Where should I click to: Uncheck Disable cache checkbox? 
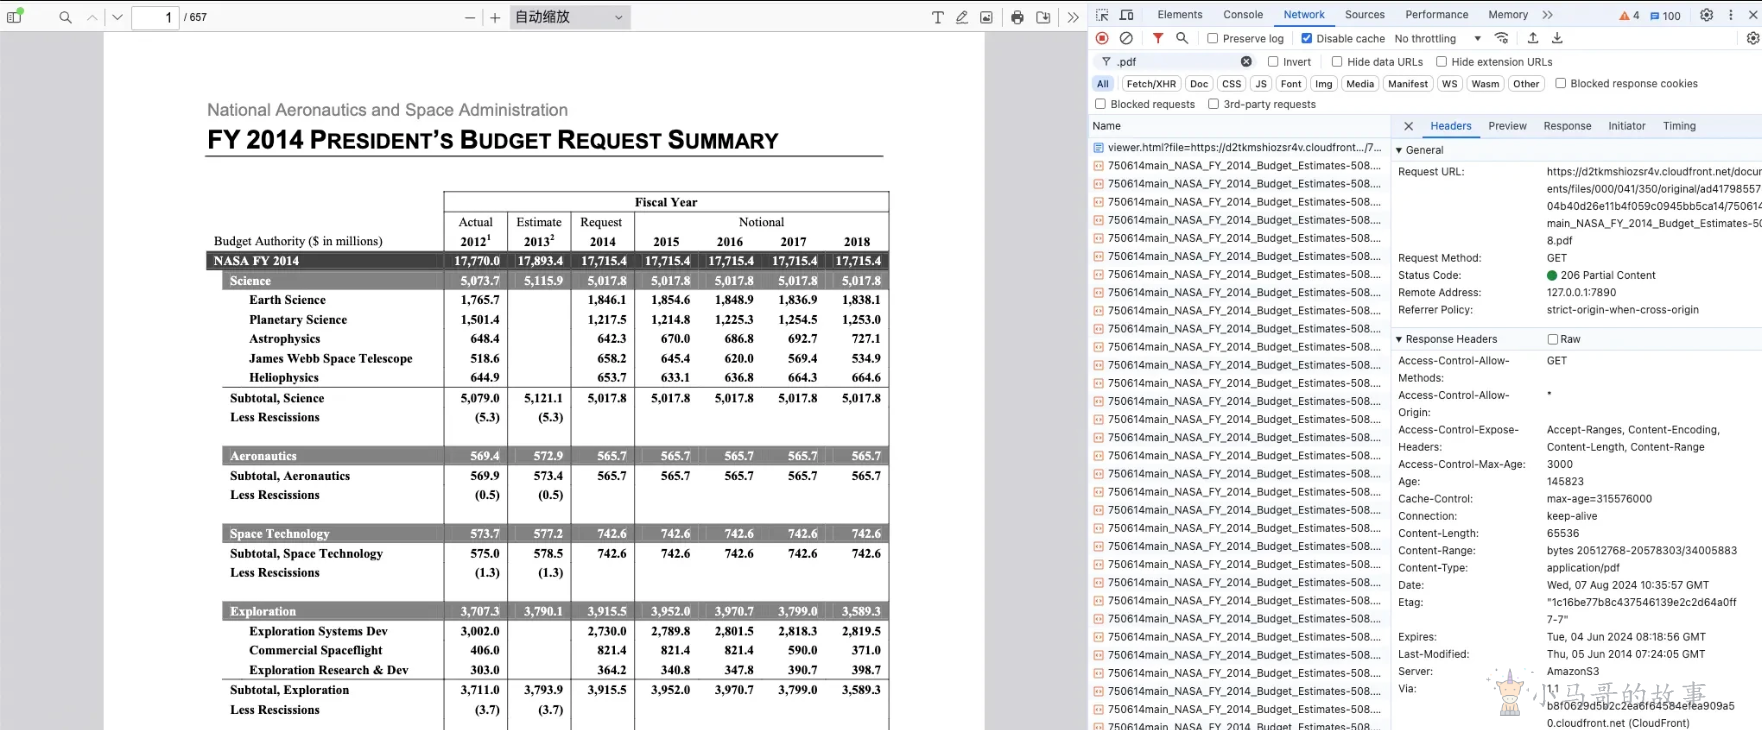pos(1306,39)
